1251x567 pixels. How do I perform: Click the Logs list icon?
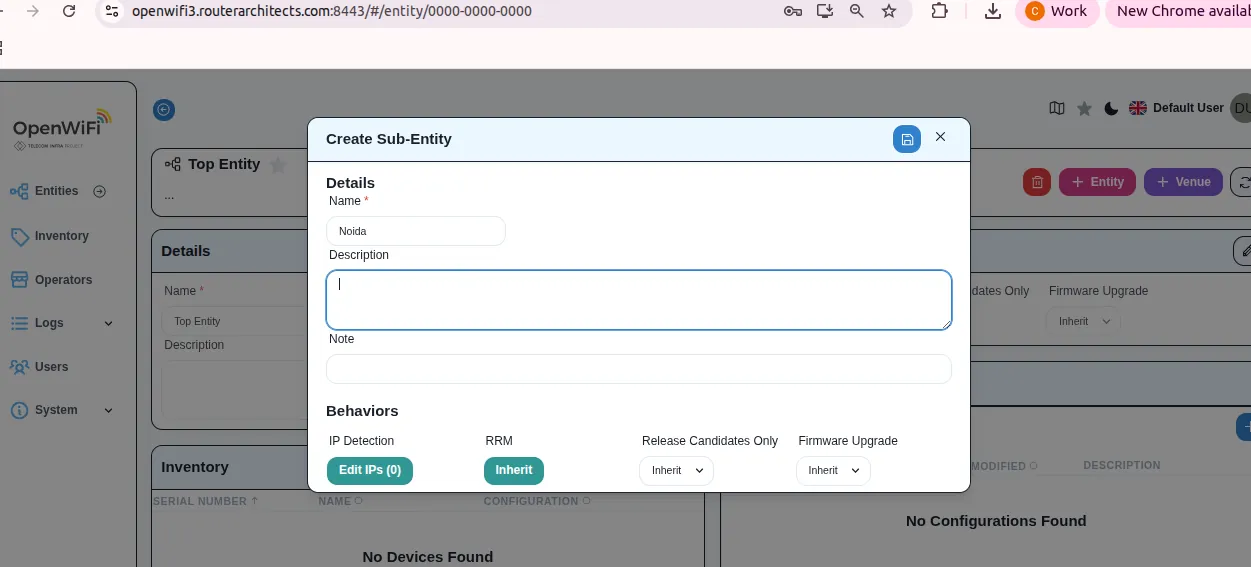(x=19, y=323)
